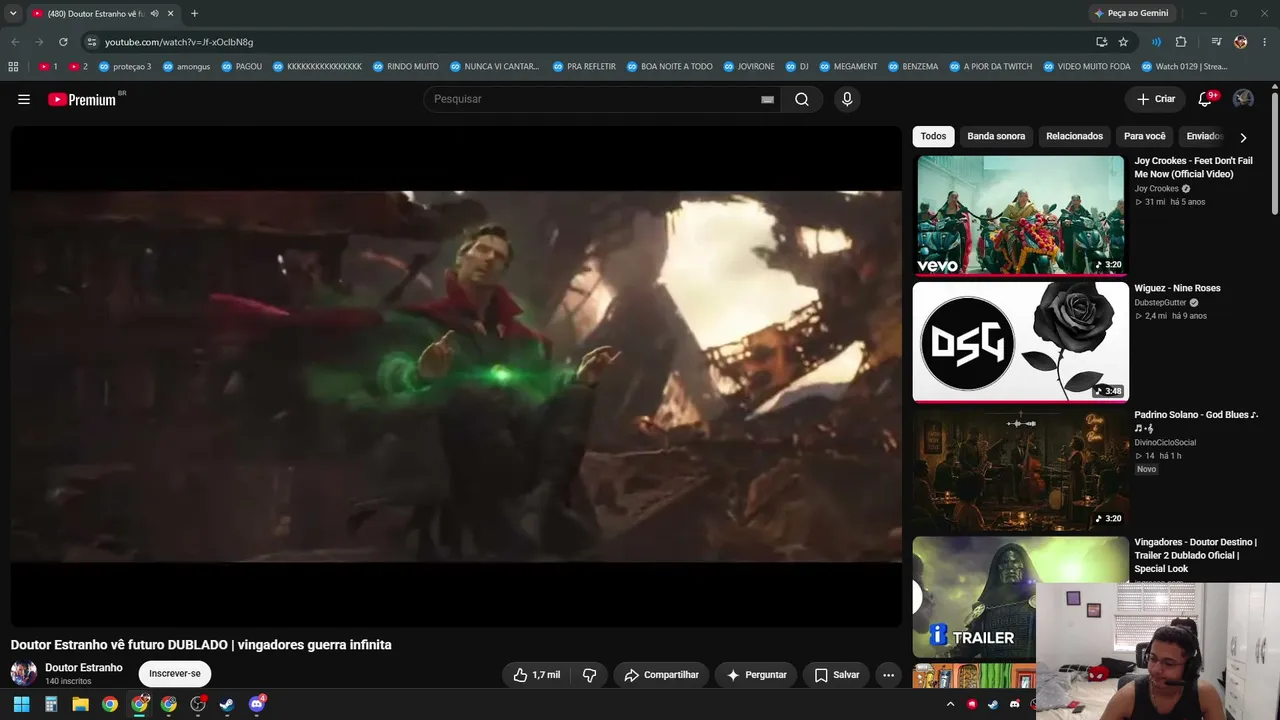Open the YouTube account avatar menu
Screen dimensions: 1280x720
pos(1243,99)
